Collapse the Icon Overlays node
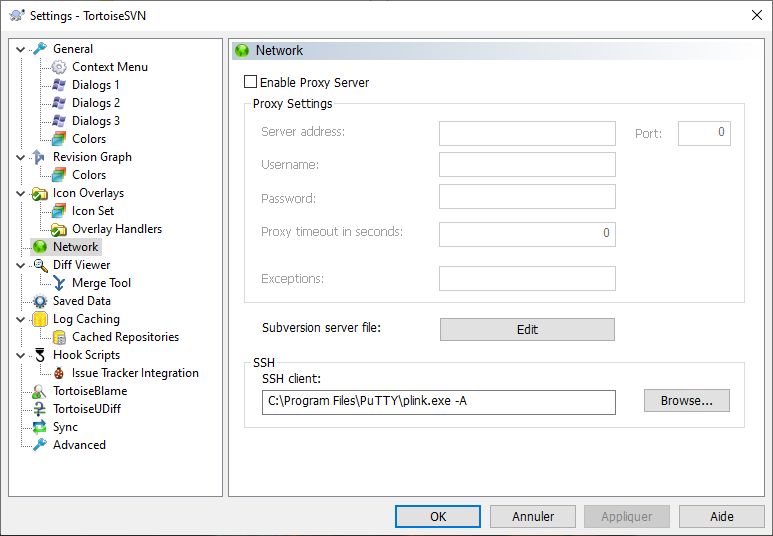Screen dimensions: 773x536 coord(21,193)
